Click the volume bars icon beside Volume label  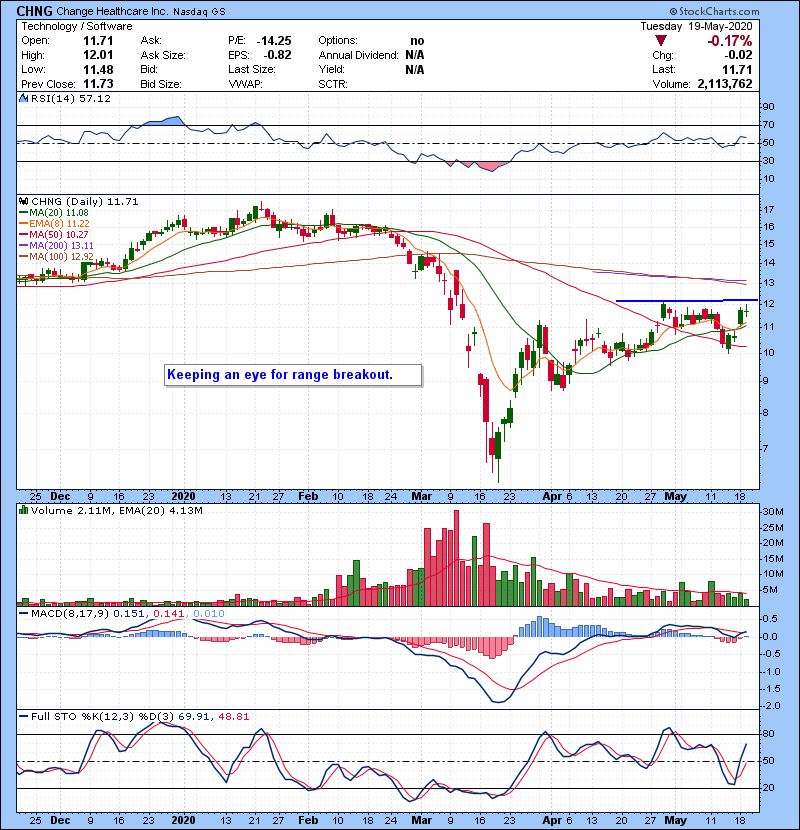click(24, 510)
